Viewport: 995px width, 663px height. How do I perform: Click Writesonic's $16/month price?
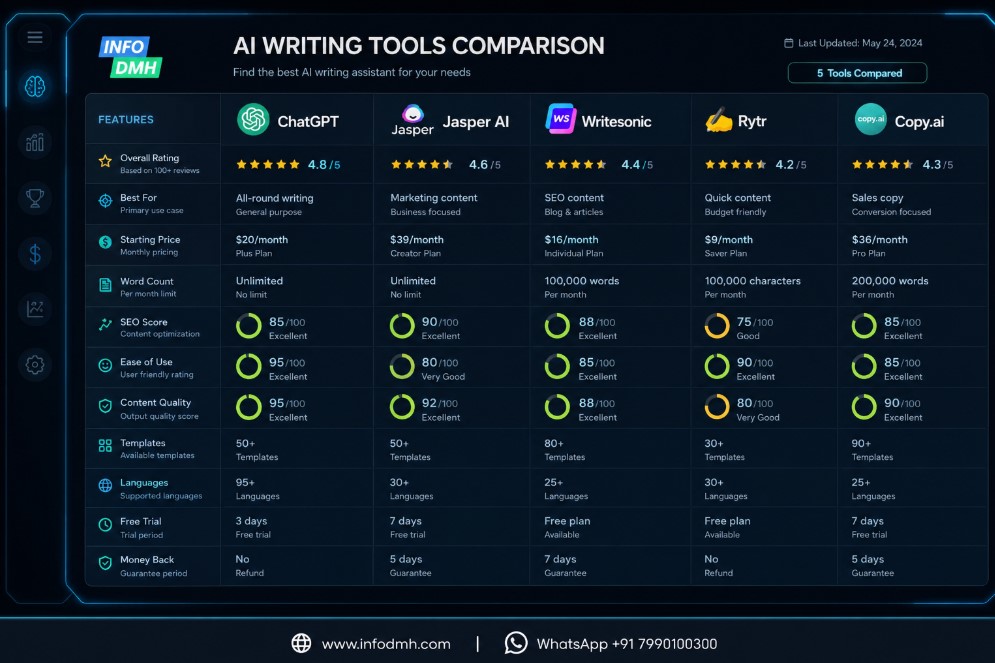pyautogui.click(x=571, y=240)
